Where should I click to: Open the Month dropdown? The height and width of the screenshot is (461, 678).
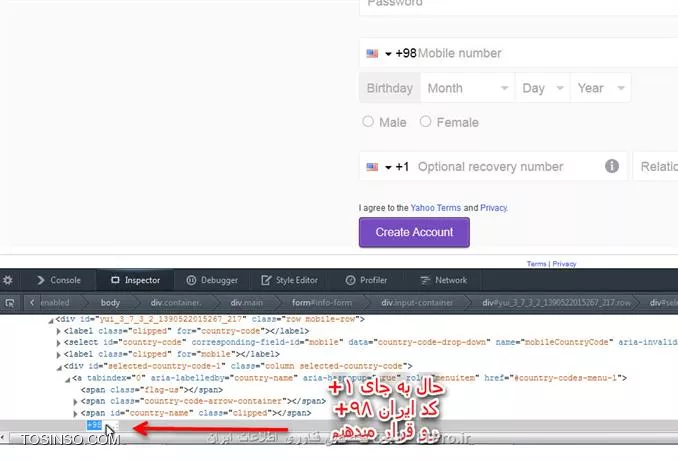(x=468, y=88)
